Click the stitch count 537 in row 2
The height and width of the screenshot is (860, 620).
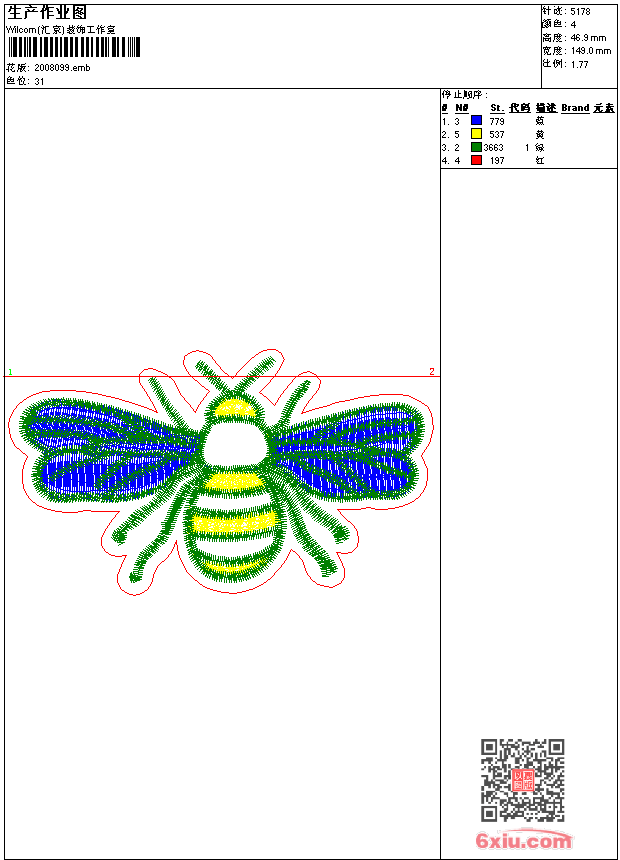coord(497,134)
